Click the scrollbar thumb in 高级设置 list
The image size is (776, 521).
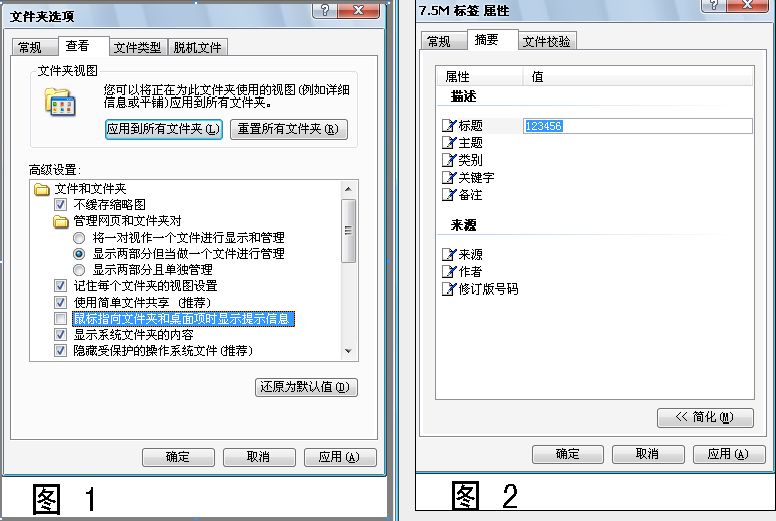(x=348, y=231)
